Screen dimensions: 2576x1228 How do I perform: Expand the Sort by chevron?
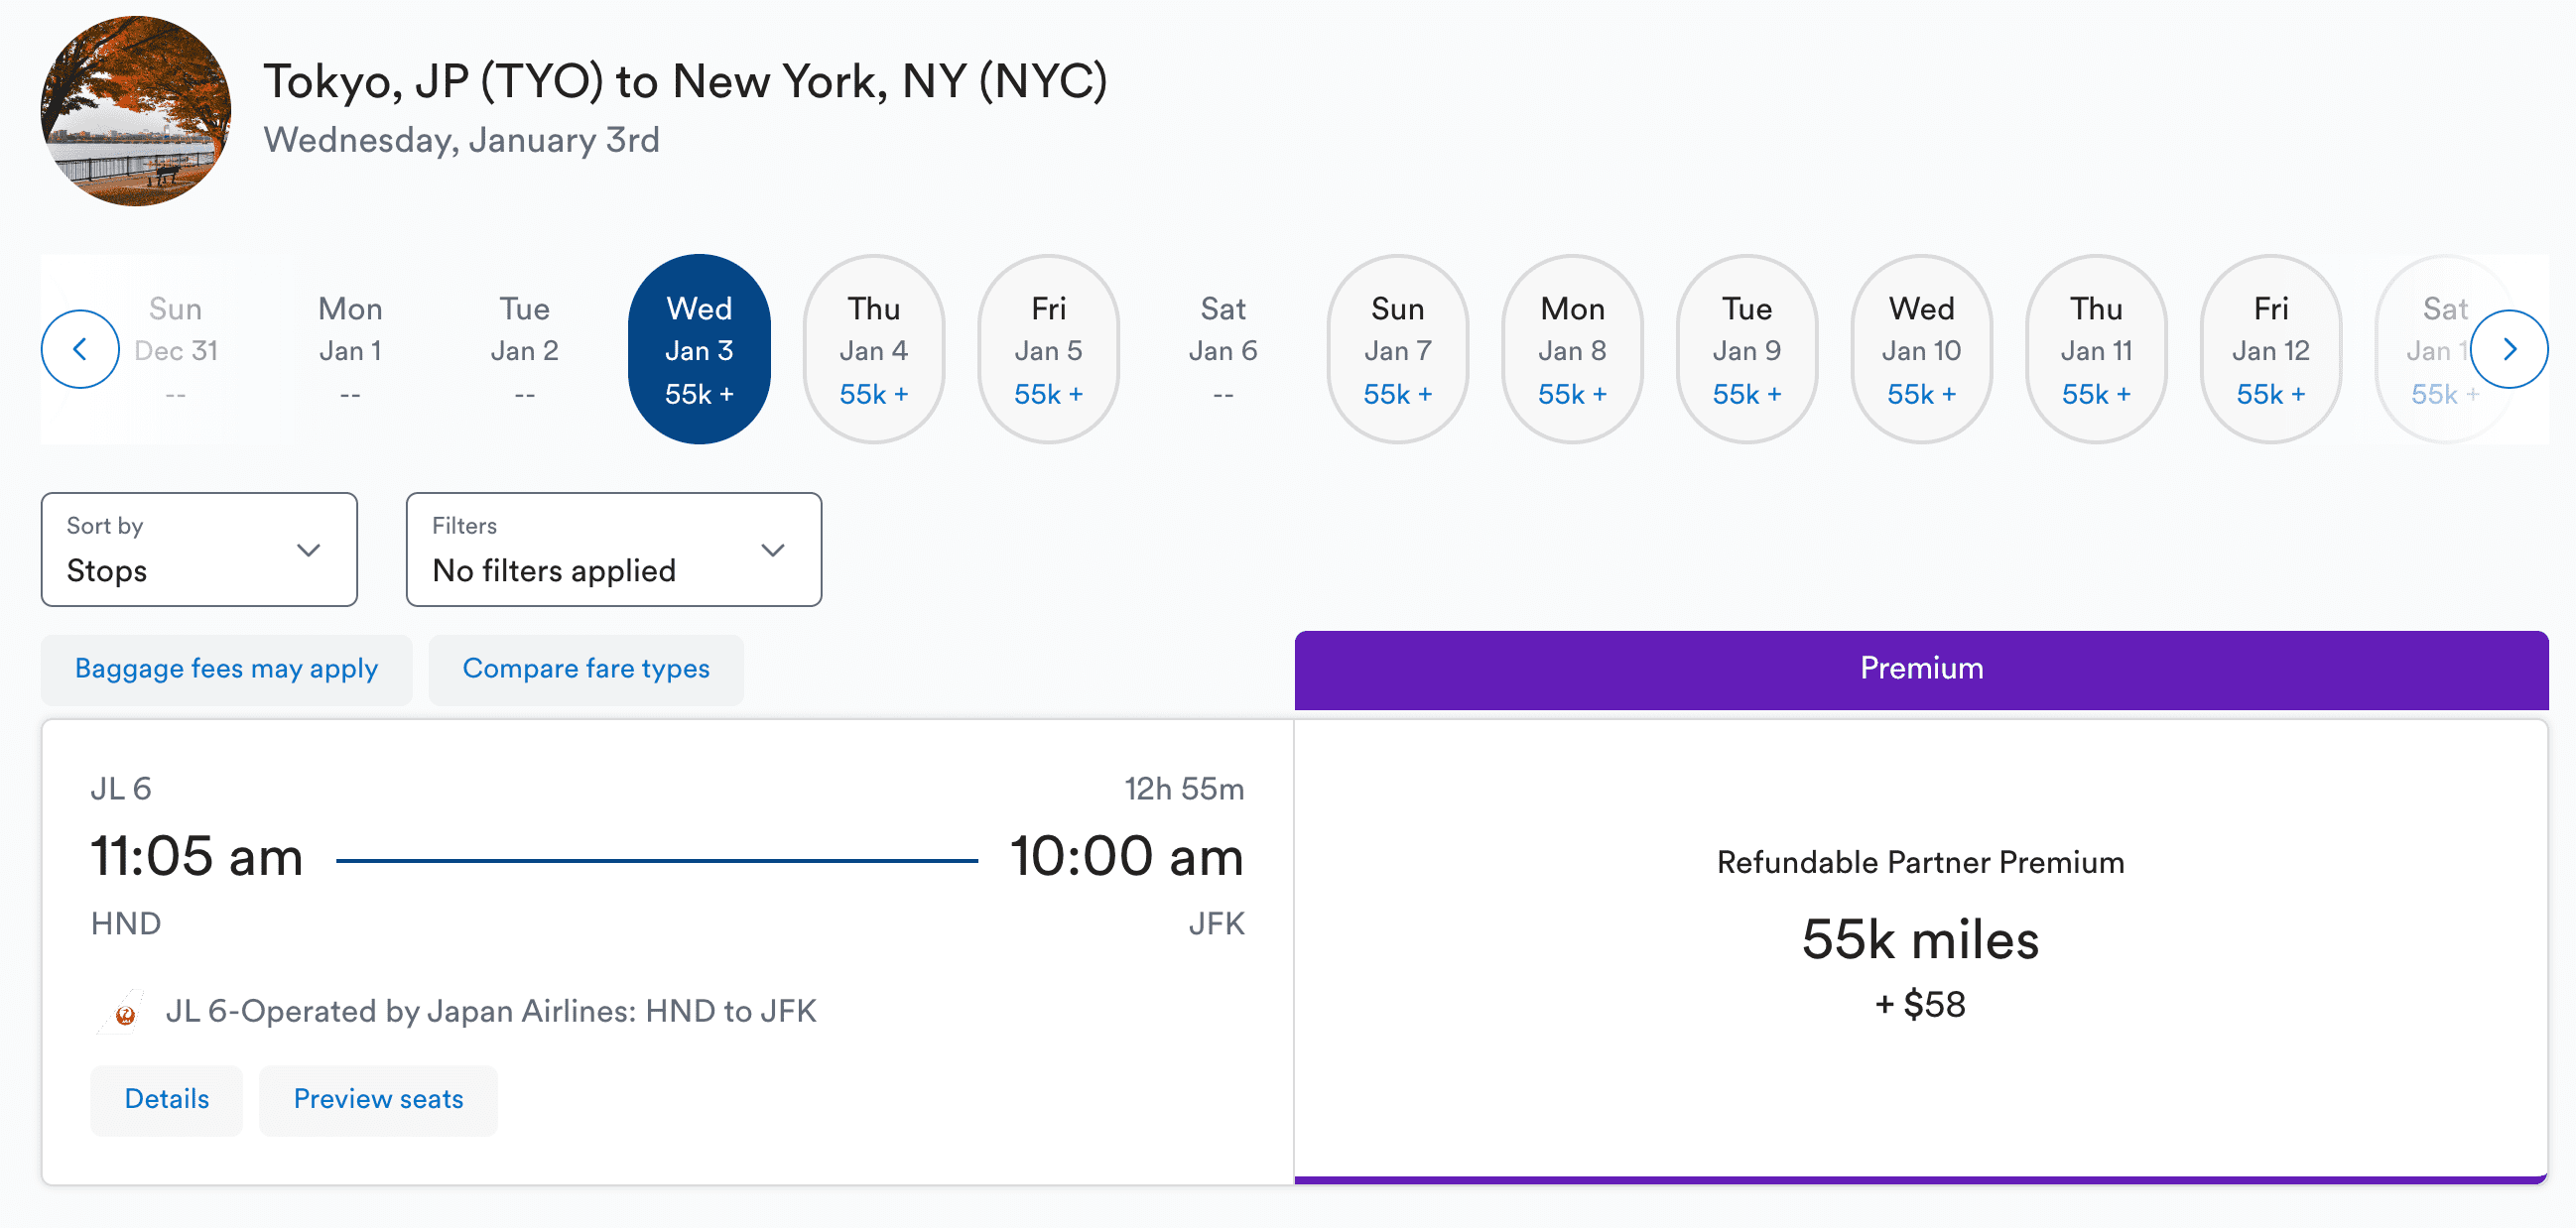click(x=309, y=550)
